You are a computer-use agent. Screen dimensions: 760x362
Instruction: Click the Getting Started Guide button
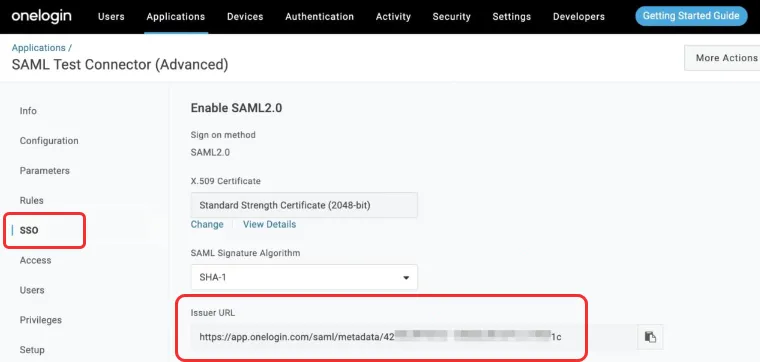(x=691, y=16)
